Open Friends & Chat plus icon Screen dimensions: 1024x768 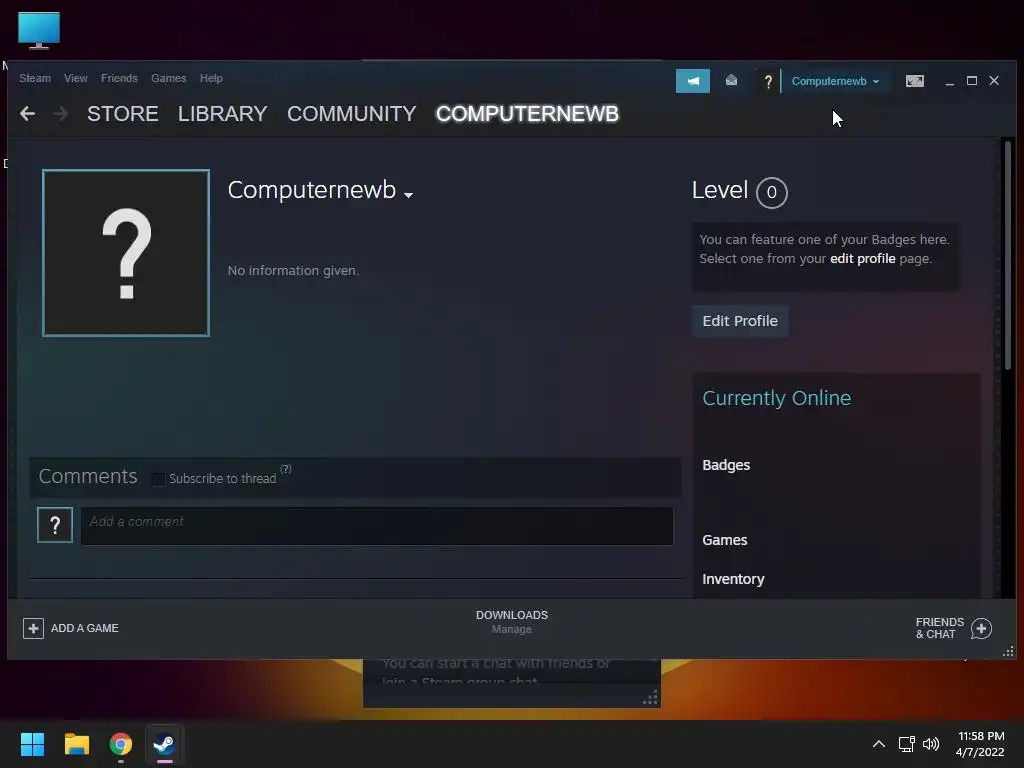981,628
